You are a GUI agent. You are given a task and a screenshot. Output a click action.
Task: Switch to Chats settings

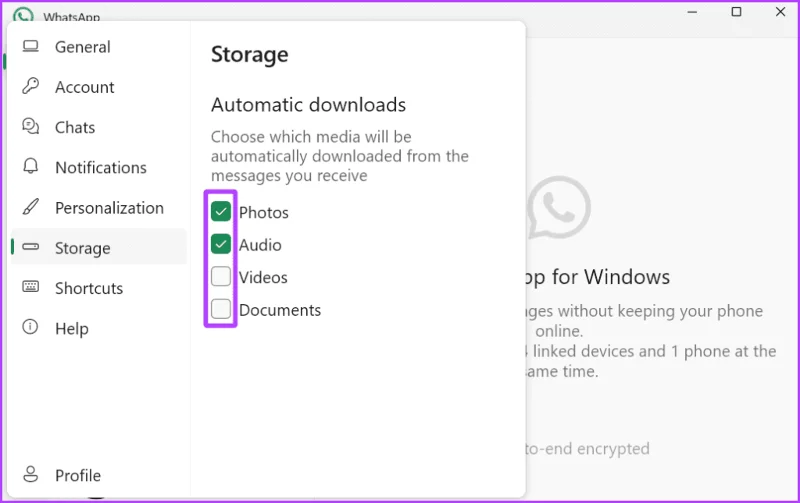tap(75, 127)
